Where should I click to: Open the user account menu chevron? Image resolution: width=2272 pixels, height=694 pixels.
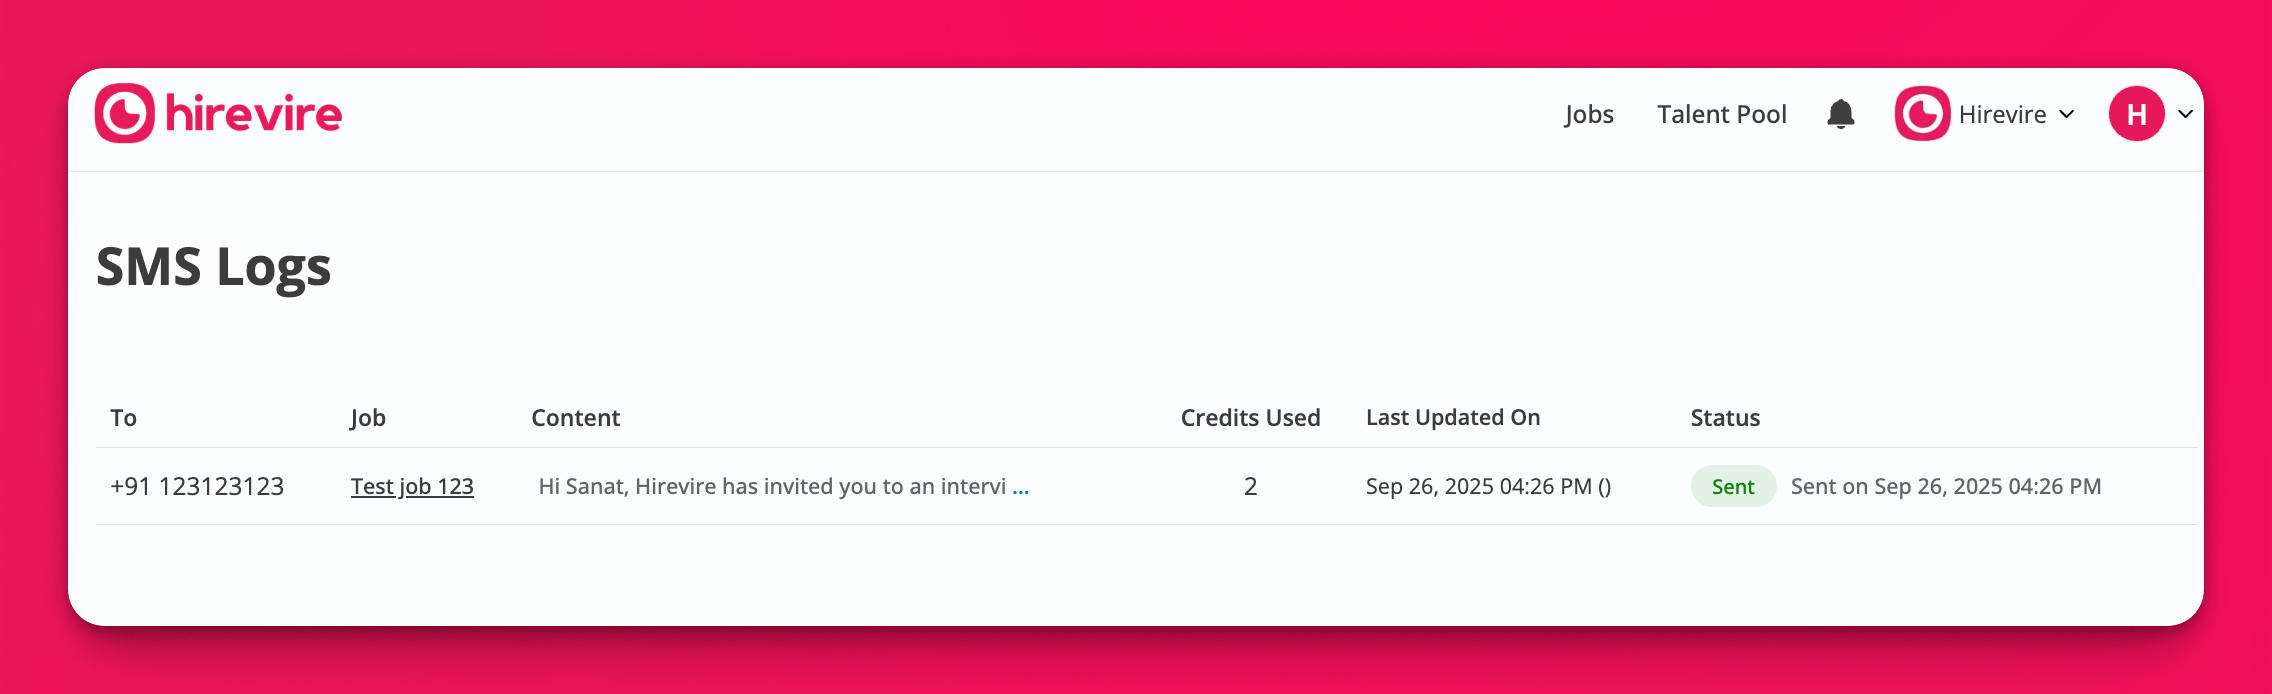click(x=2186, y=114)
